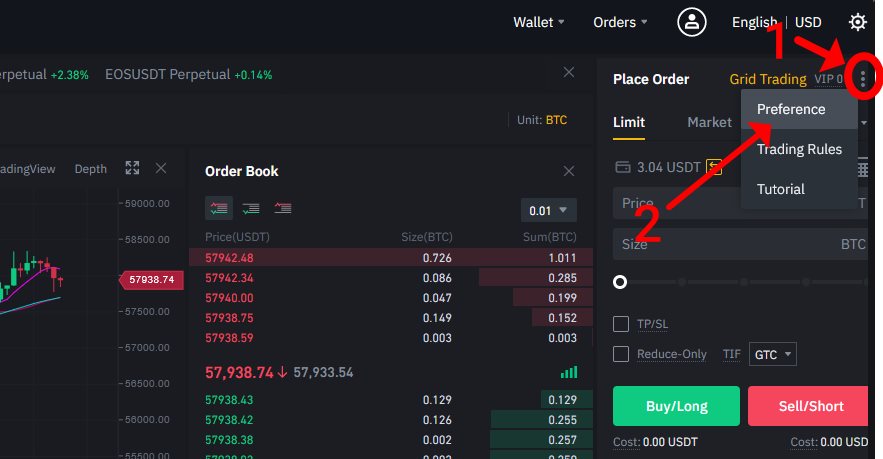Switch to the Market order tab
This screenshot has height=459, width=883.
(710, 122)
